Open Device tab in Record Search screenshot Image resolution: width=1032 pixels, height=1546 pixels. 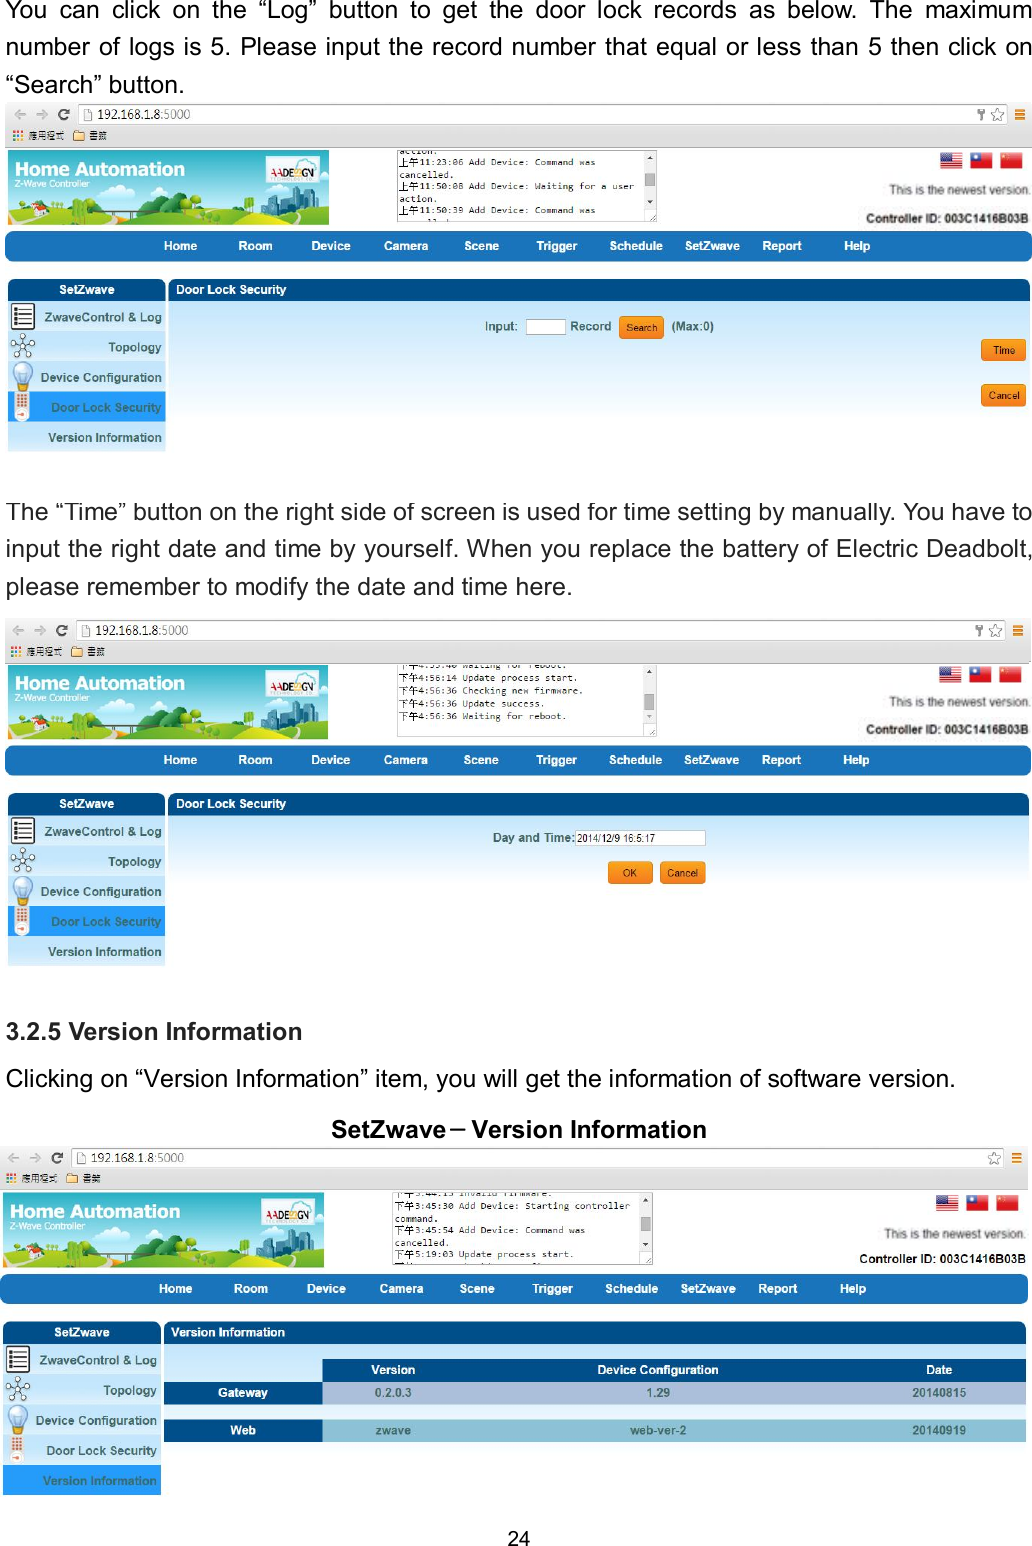click(x=331, y=246)
